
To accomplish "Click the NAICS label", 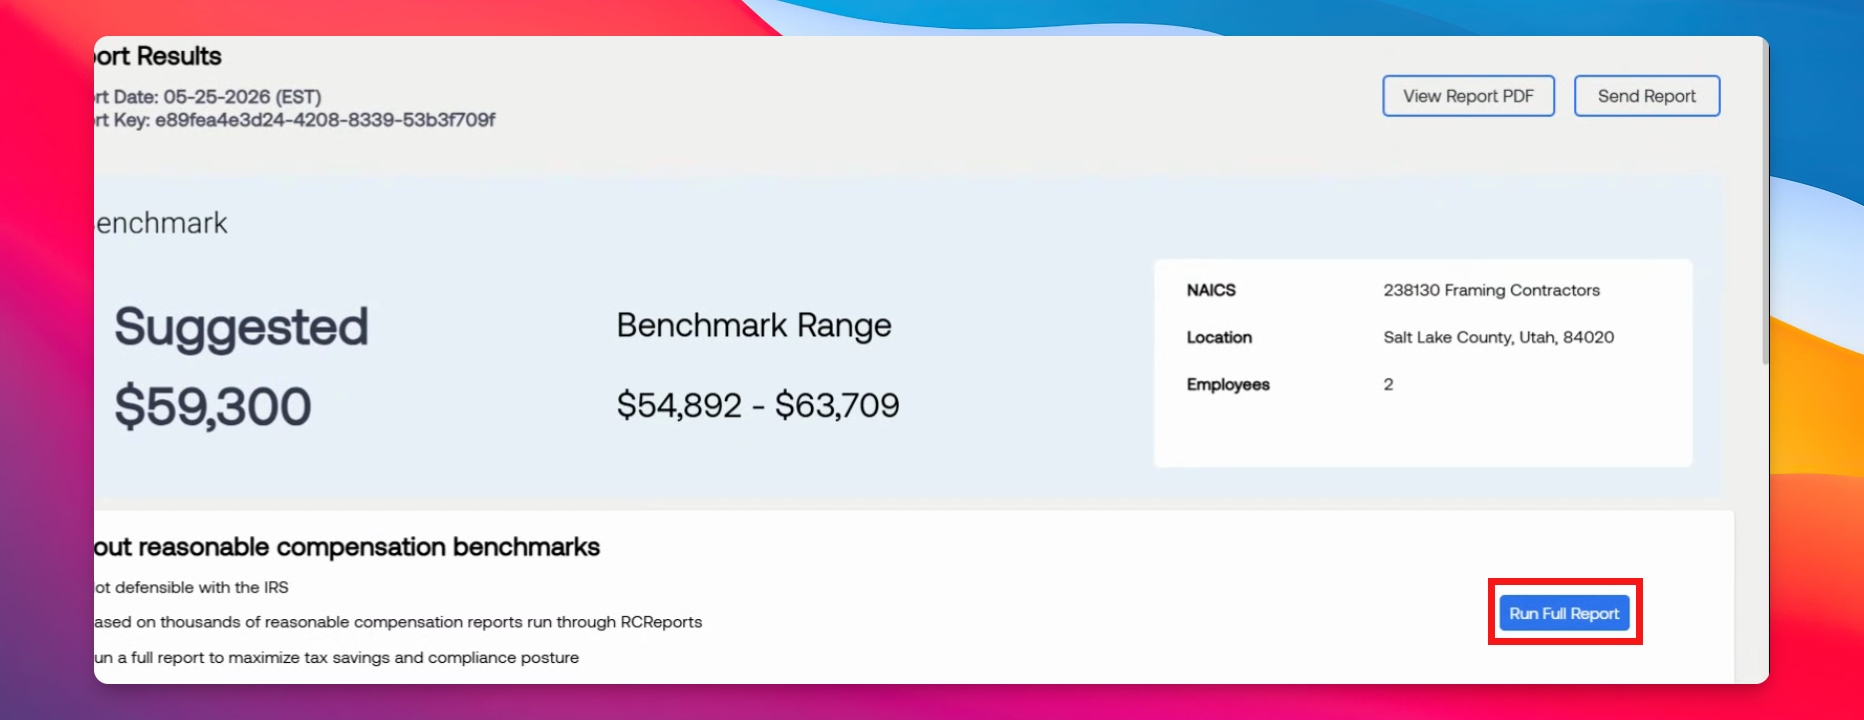I will 1211,290.
